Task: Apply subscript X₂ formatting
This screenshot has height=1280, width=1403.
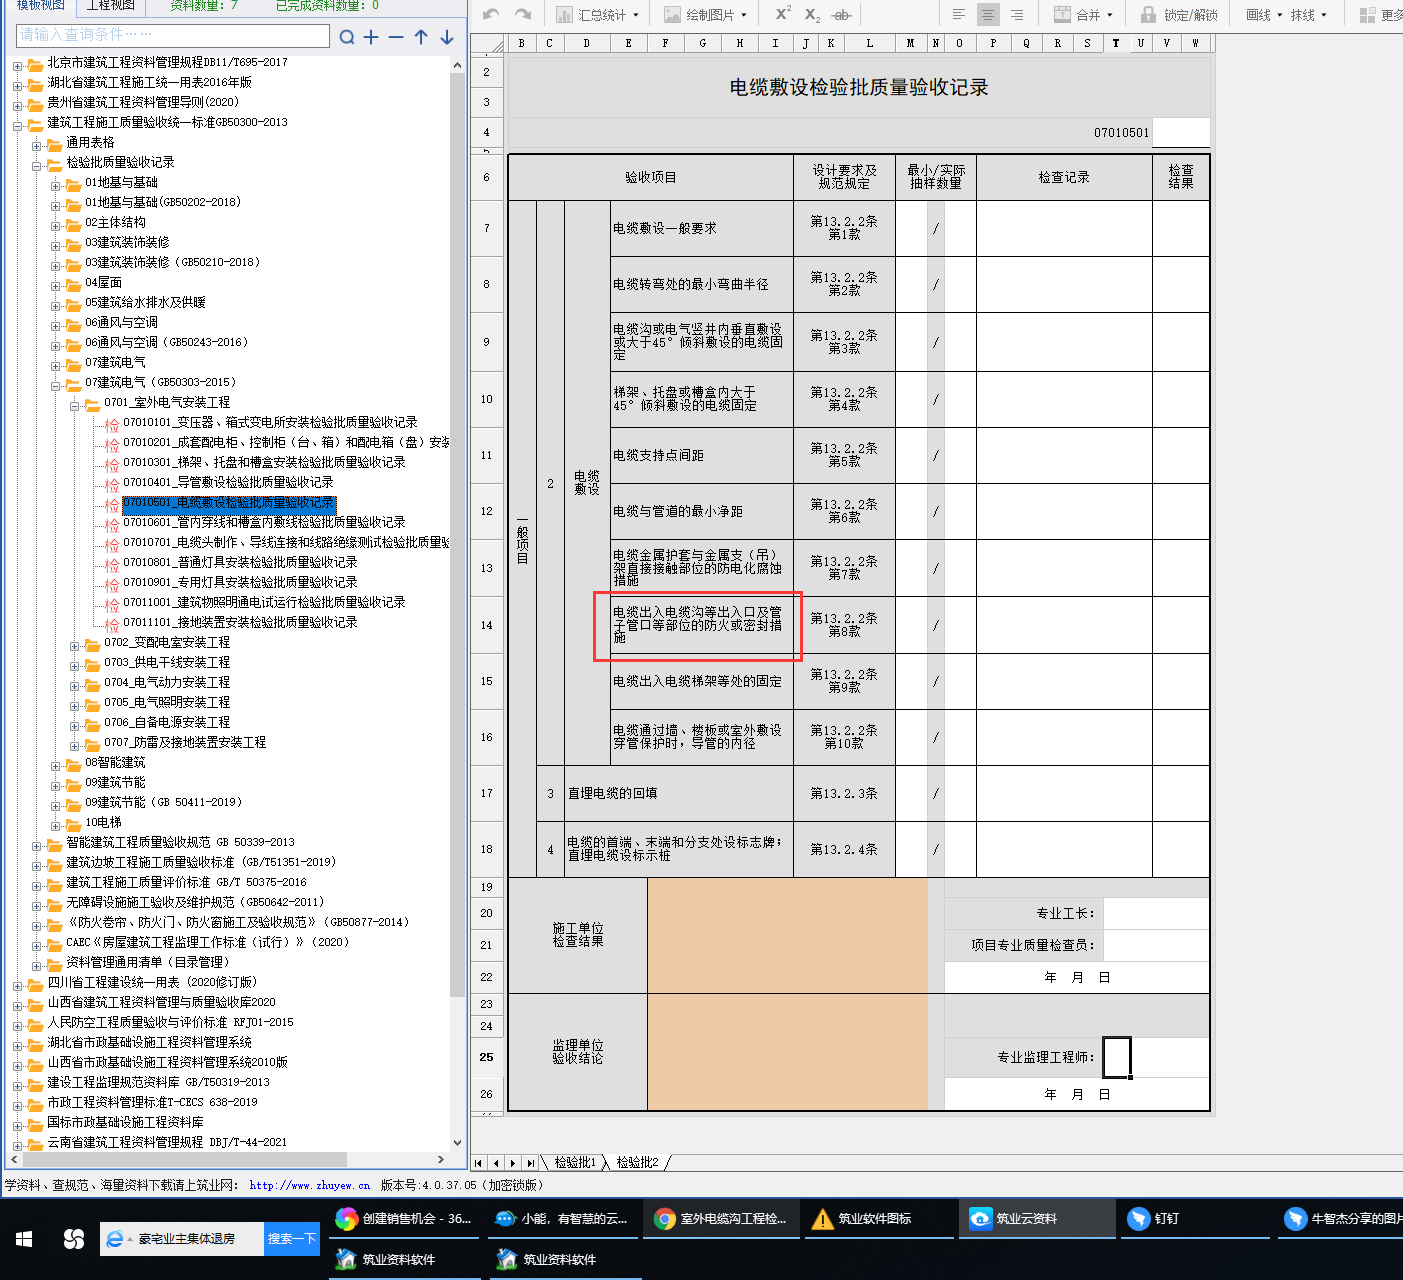Action: tap(812, 15)
